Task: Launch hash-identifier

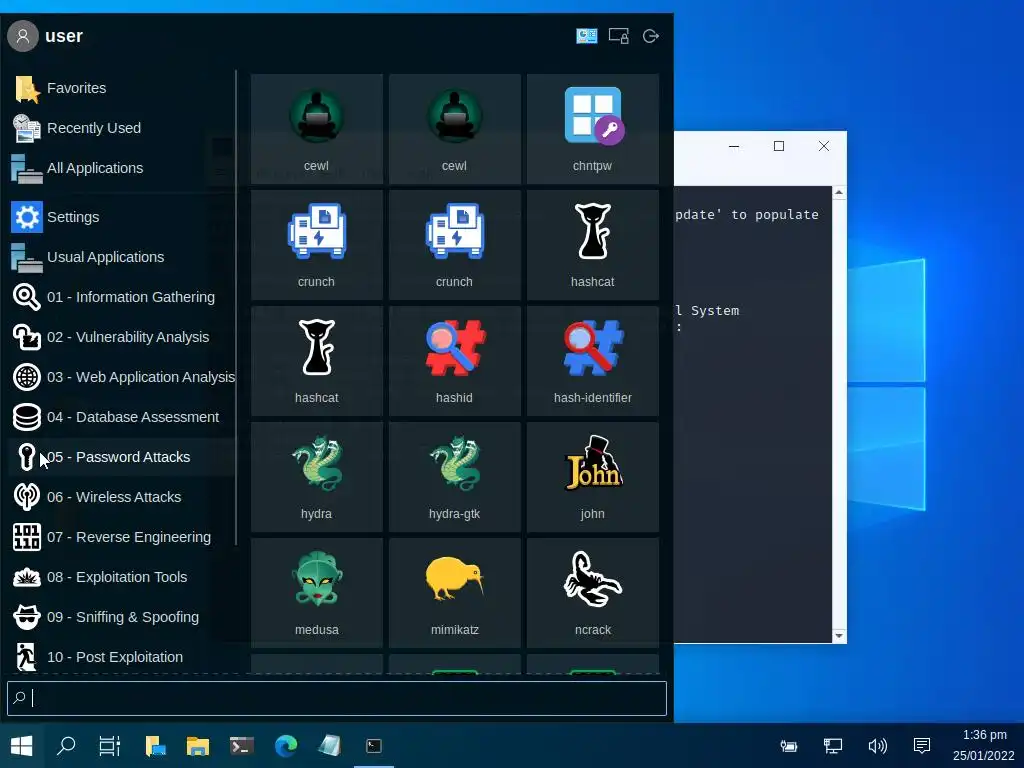Action: (x=592, y=360)
